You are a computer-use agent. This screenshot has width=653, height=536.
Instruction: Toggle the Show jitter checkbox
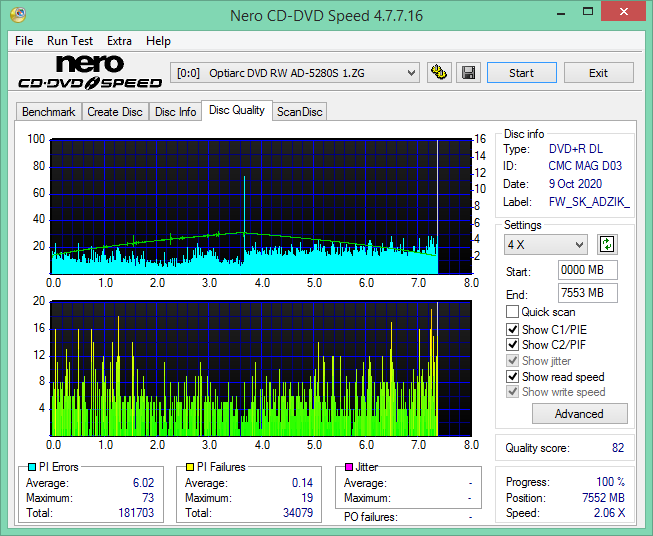(x=512, y=361)
